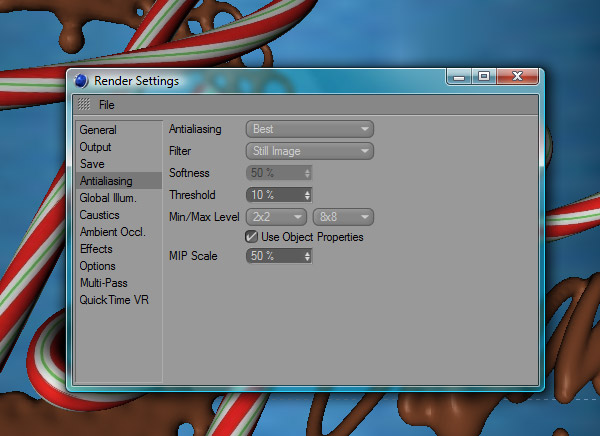Open the Options page
This screenshot has width=600, height=436.
tap(119, 266)
